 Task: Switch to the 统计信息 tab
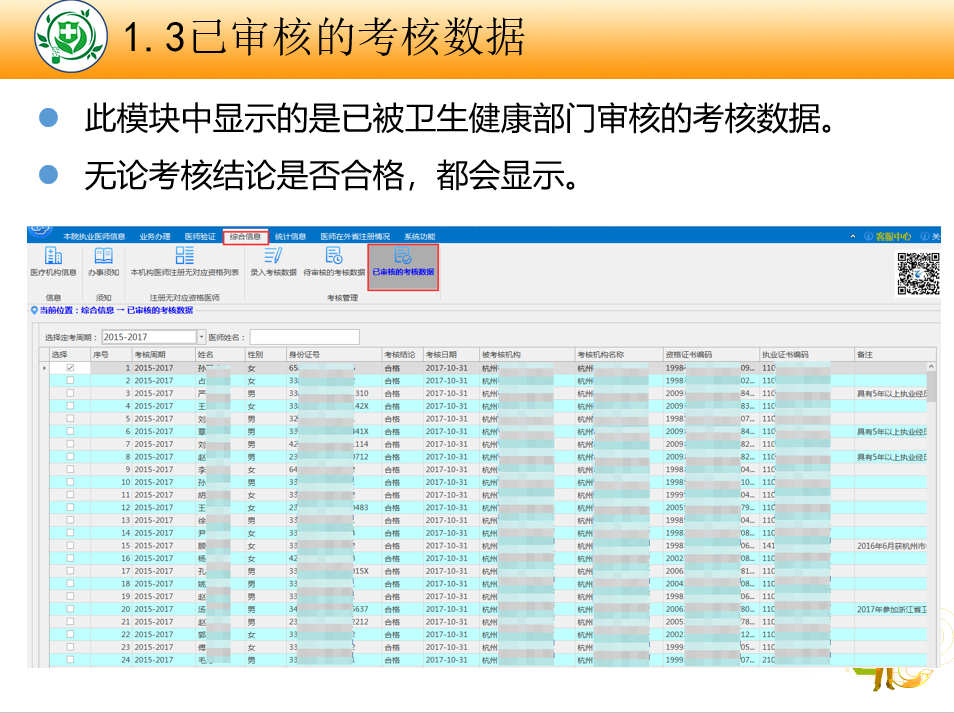290,237
